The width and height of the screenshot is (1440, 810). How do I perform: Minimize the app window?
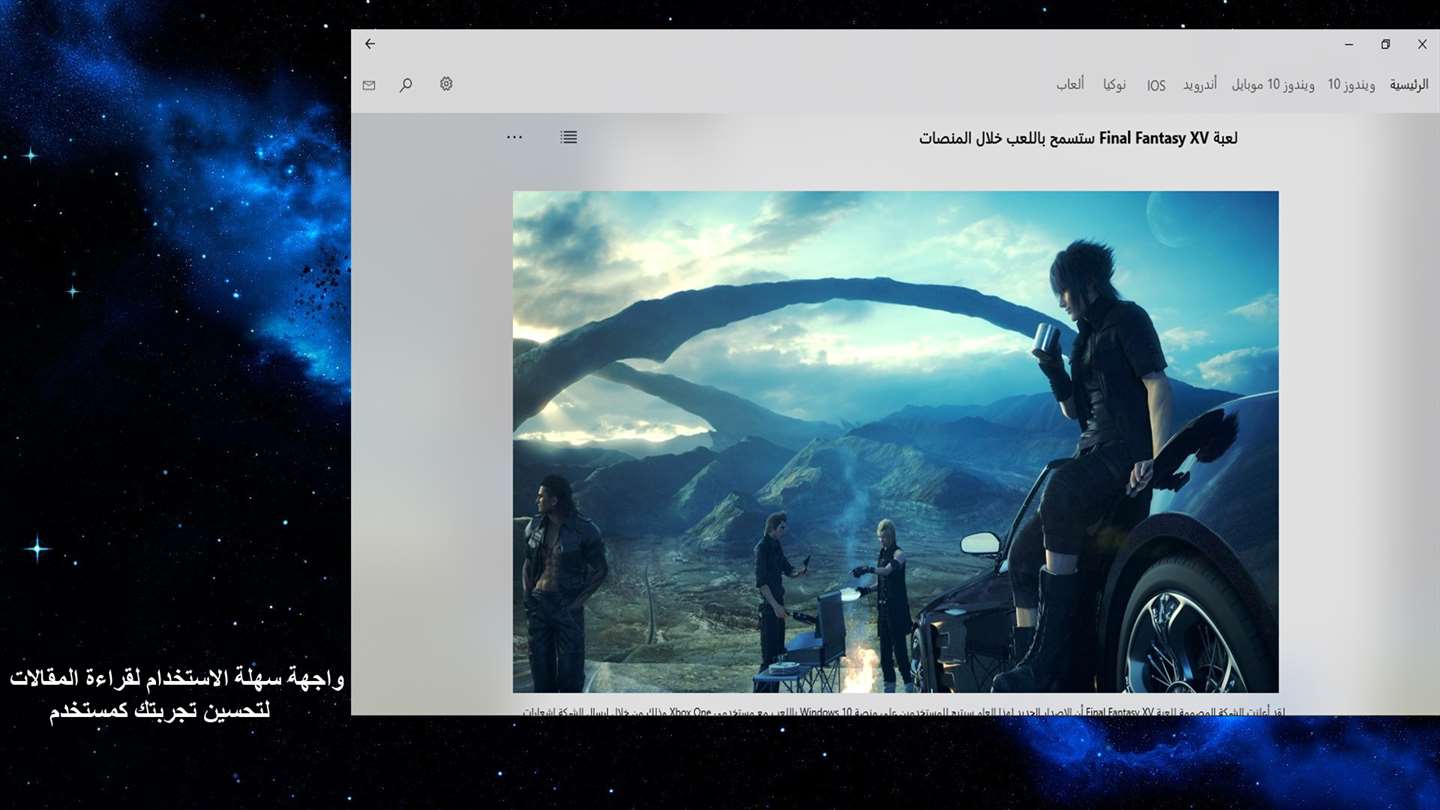1349,45
